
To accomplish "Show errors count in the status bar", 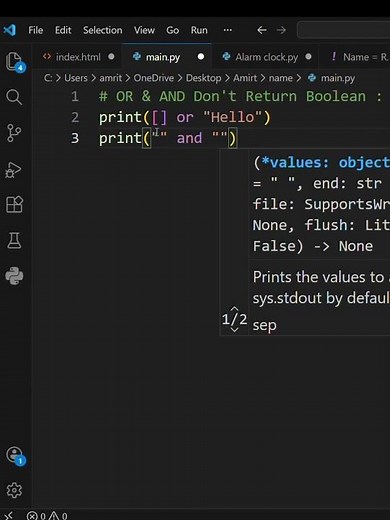I will tap(36, 516).
